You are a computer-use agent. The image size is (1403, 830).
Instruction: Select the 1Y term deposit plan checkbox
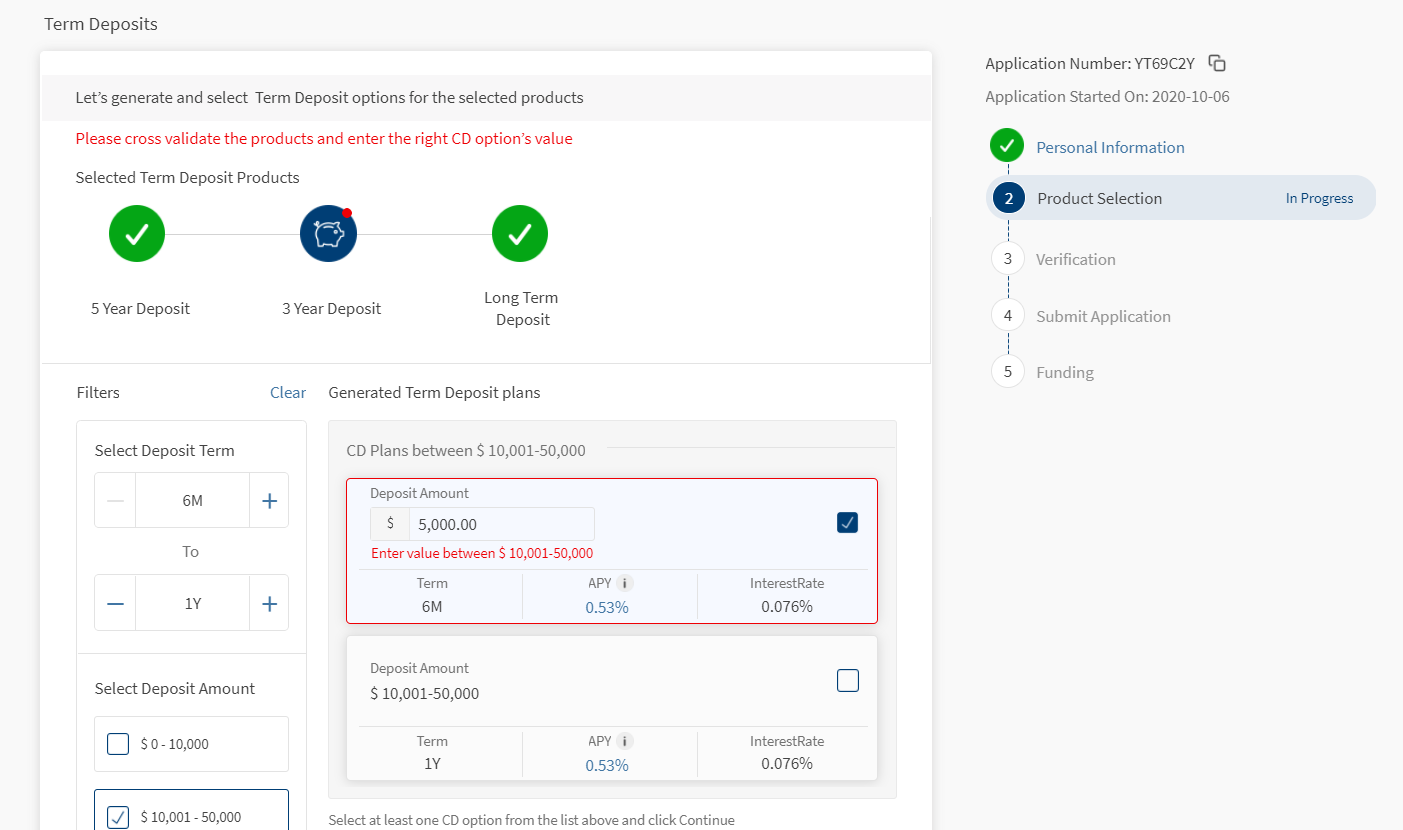847,680
